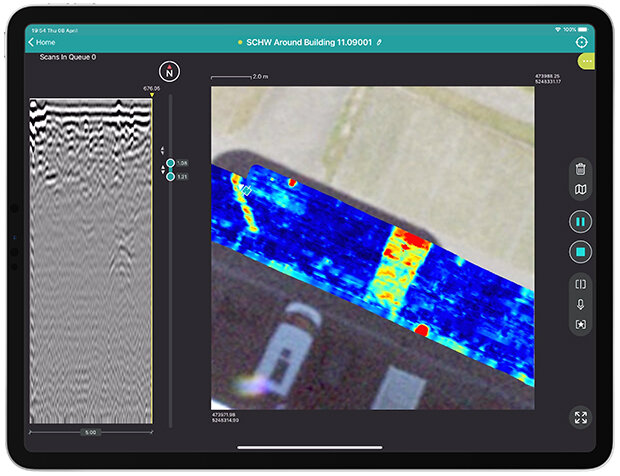This screenshot has width=620, height=476.
Task: Toggle the map layer icon
Action: [581, 190]
